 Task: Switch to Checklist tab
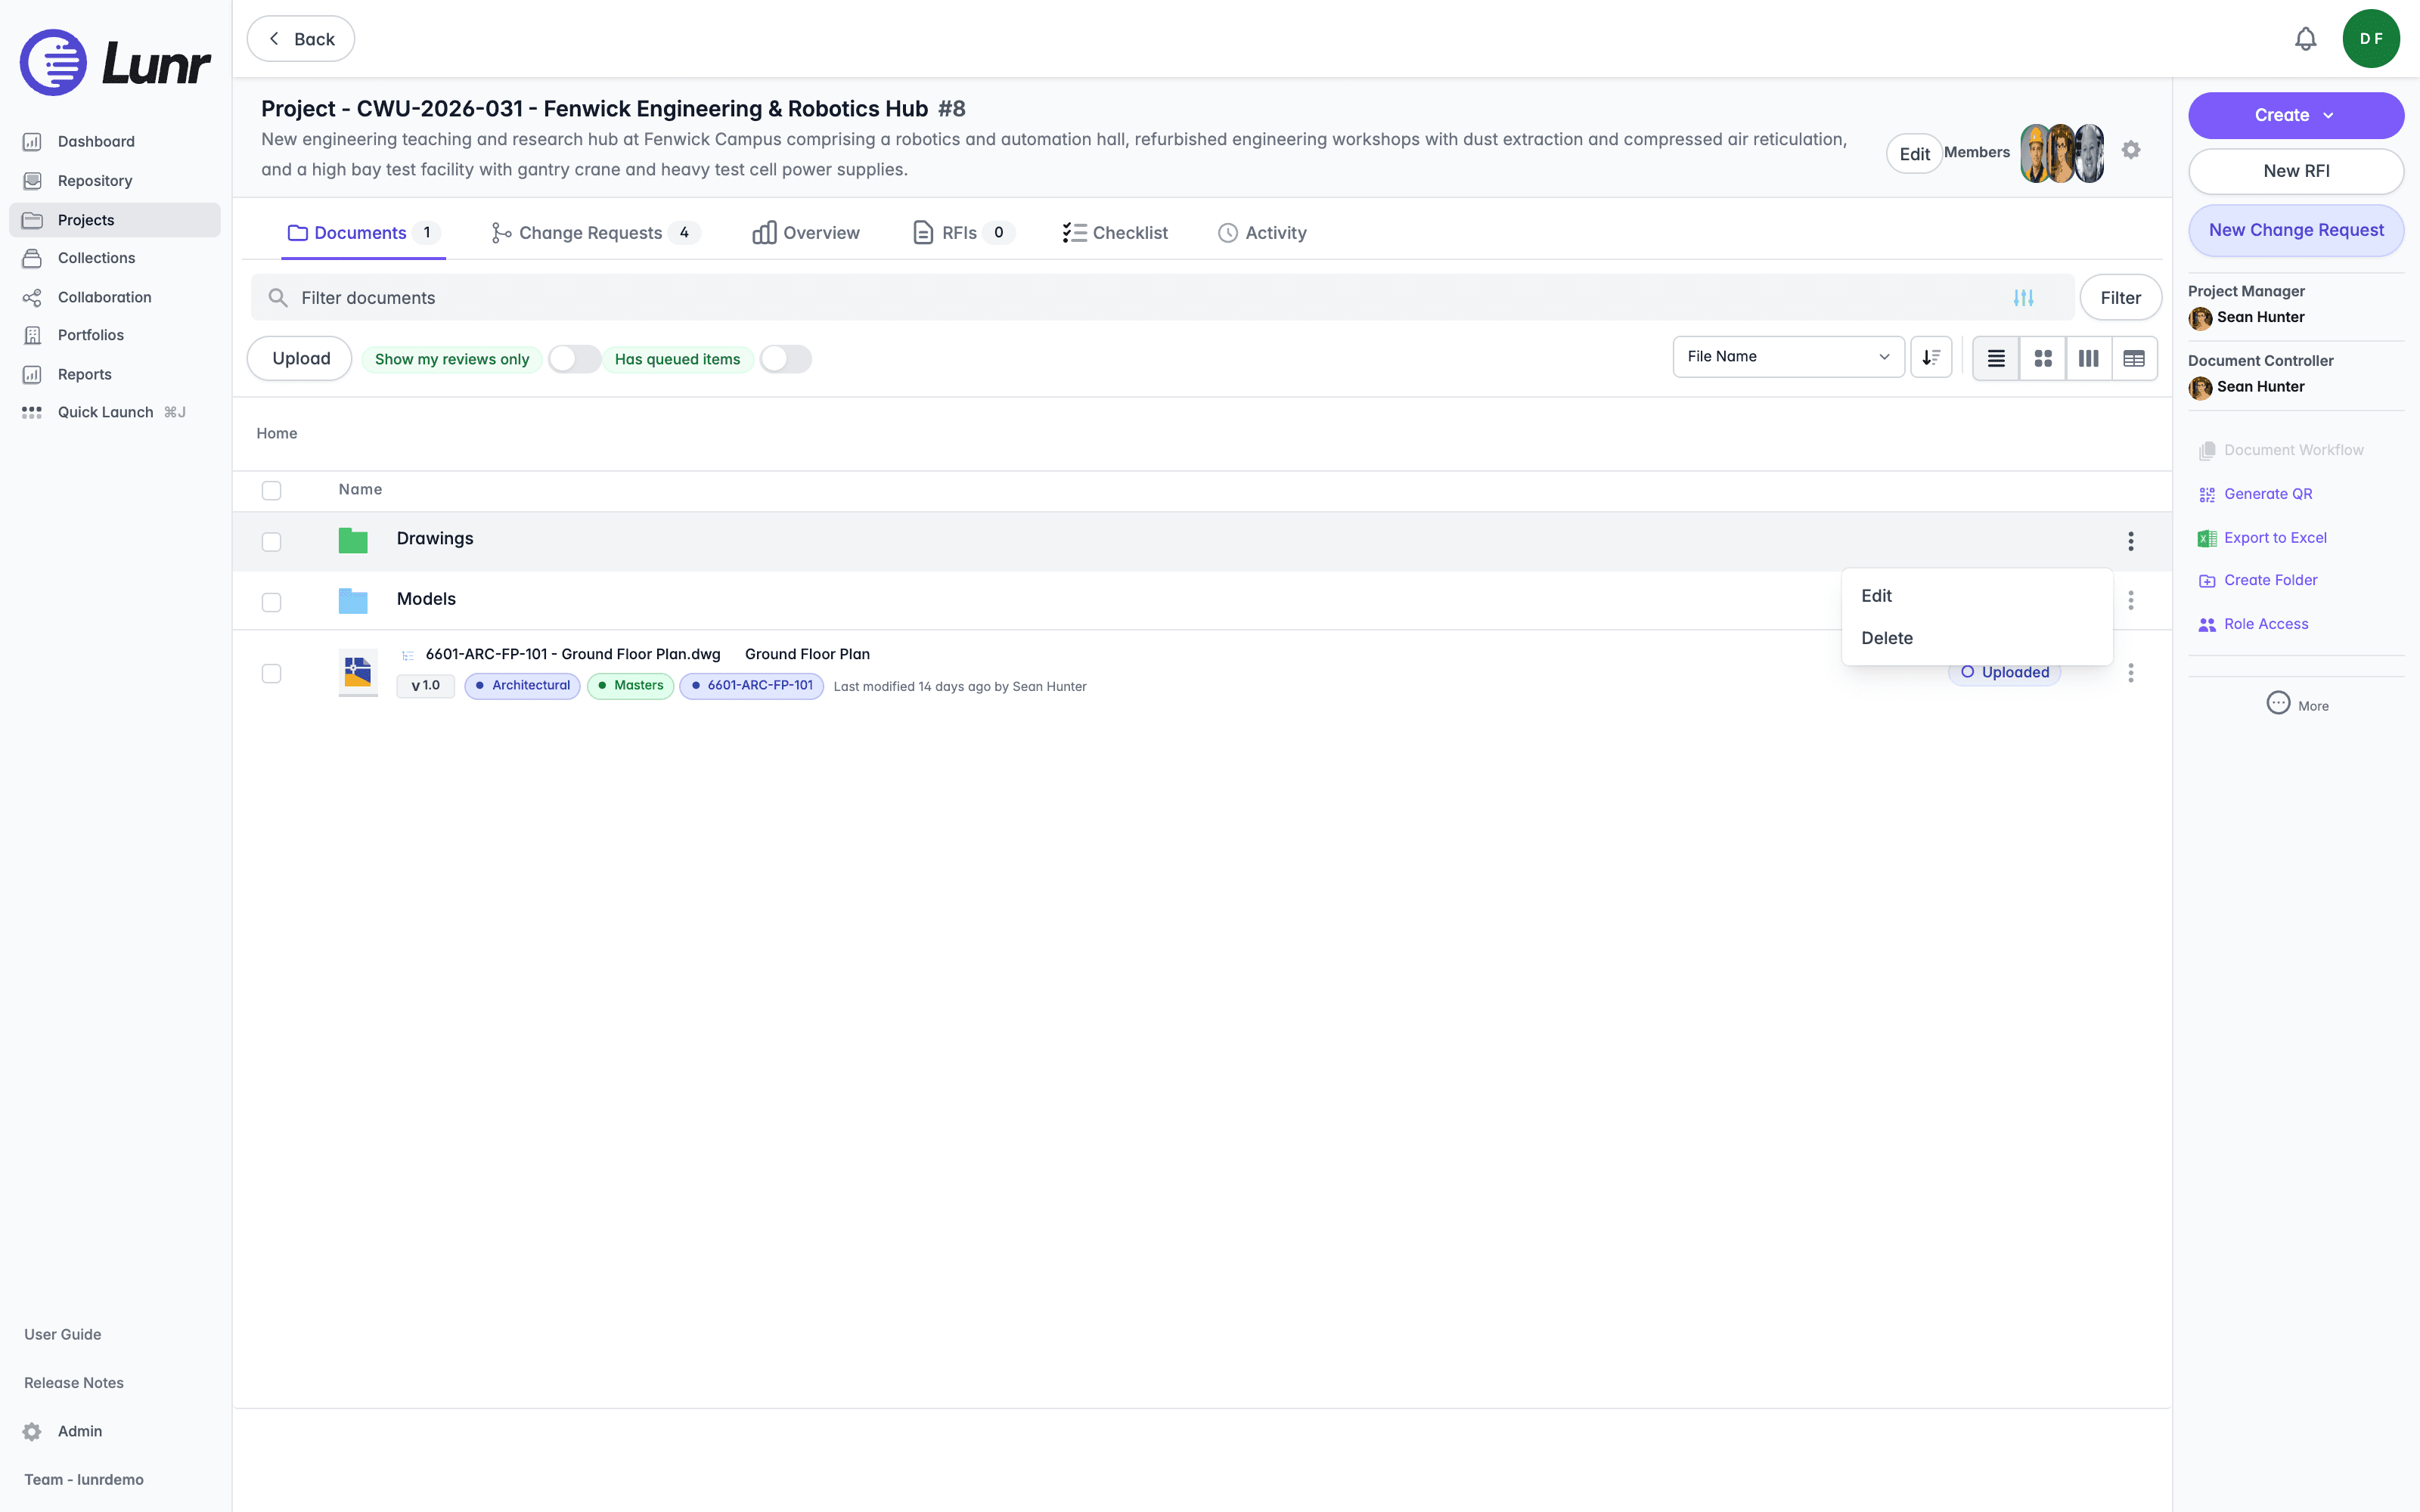1115,233
